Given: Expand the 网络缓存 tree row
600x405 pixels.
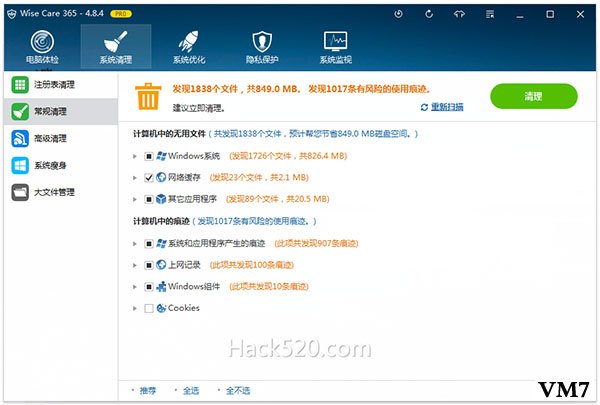Looking at the screenshot, I should click(135, 178).
